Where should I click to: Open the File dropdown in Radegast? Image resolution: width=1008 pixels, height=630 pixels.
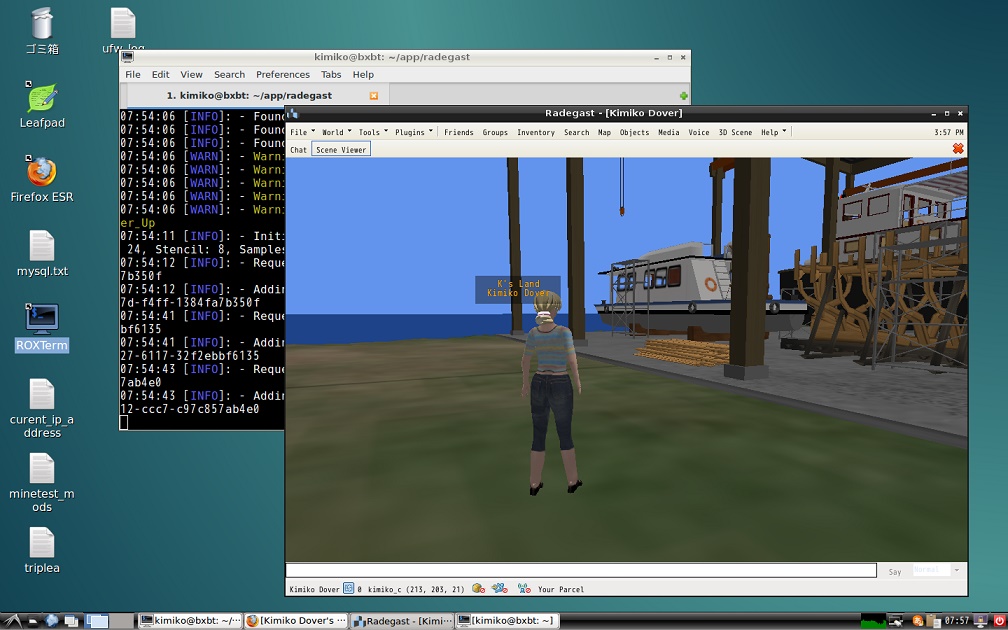pos(298,131)
